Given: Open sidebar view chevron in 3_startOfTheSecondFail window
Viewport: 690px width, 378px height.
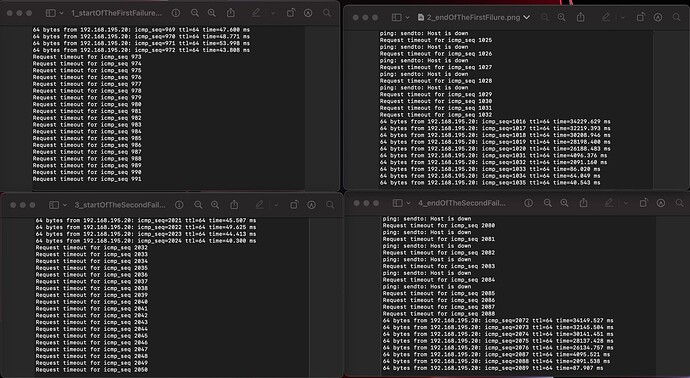Looking at the screenshot, I should pyautogui.click(x=65, y=205).
